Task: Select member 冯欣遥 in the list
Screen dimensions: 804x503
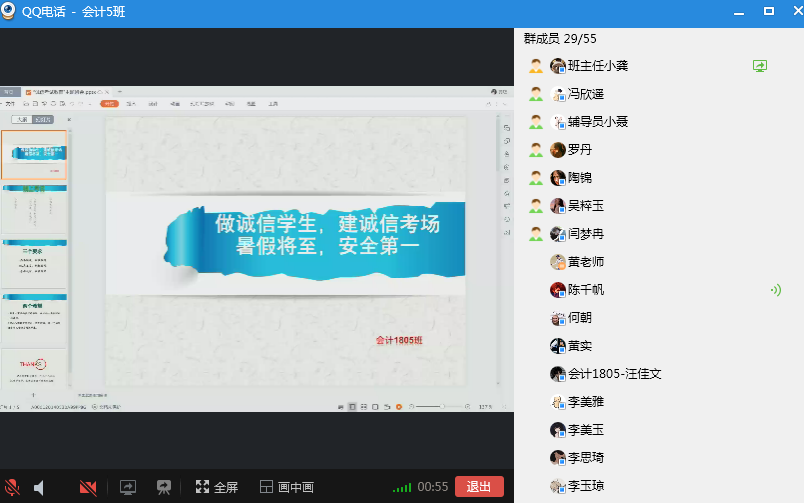Action: click(585, 94)
